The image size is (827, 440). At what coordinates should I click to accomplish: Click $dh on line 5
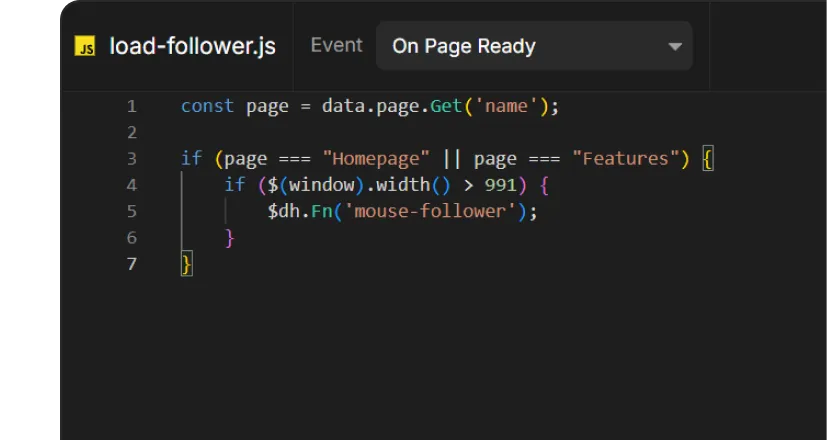click(283, 212)
